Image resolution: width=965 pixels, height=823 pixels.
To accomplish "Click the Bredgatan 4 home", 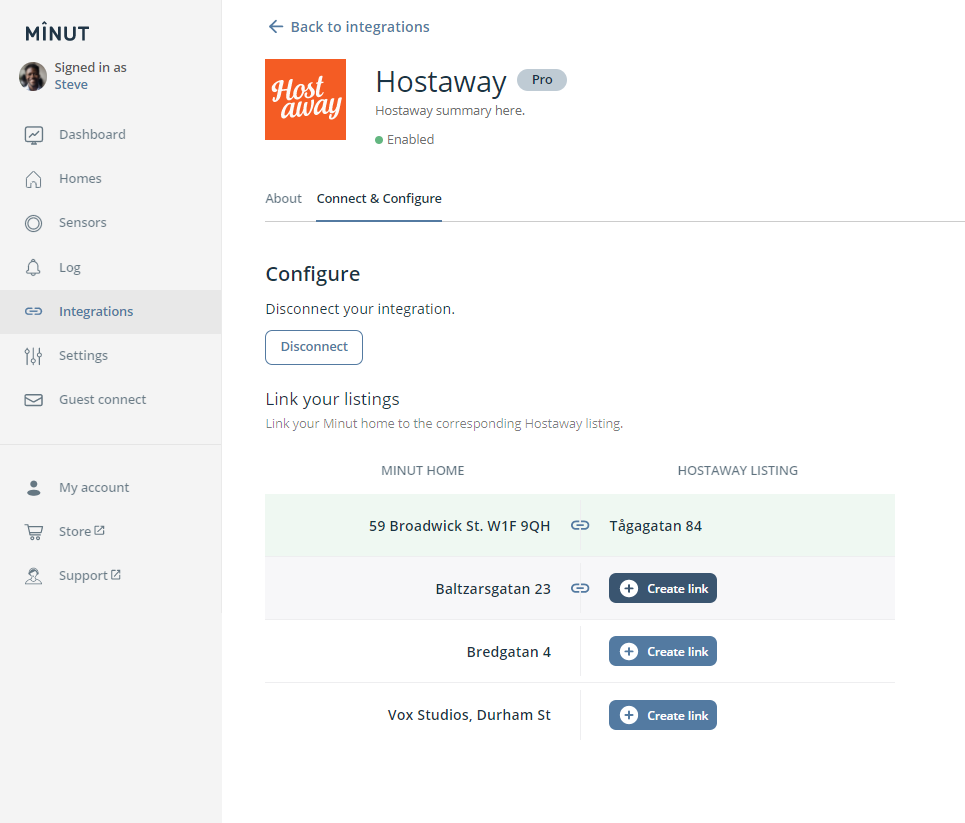I will coord(508,652).
